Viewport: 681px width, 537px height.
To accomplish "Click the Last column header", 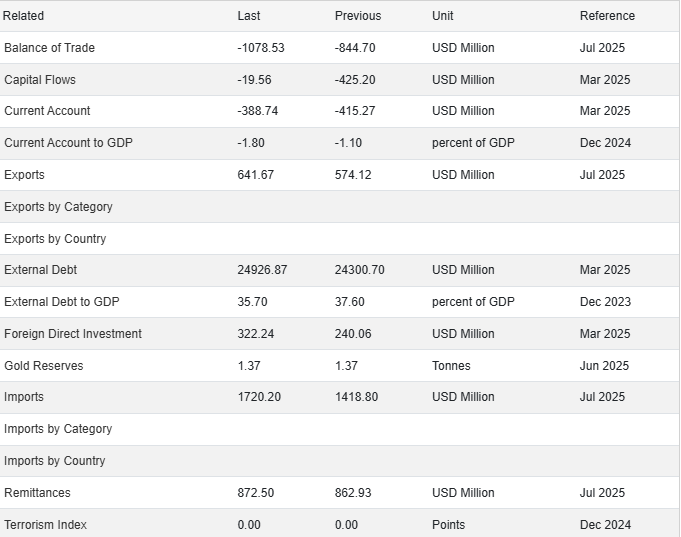I will 249,16.
